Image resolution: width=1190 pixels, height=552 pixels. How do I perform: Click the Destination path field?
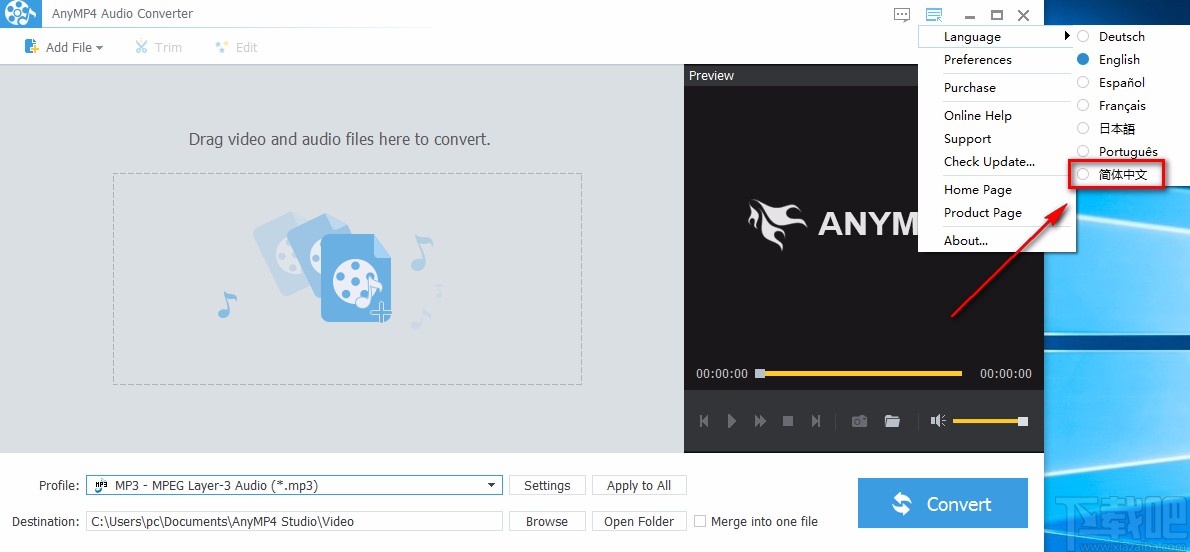[x=294, y=522]
